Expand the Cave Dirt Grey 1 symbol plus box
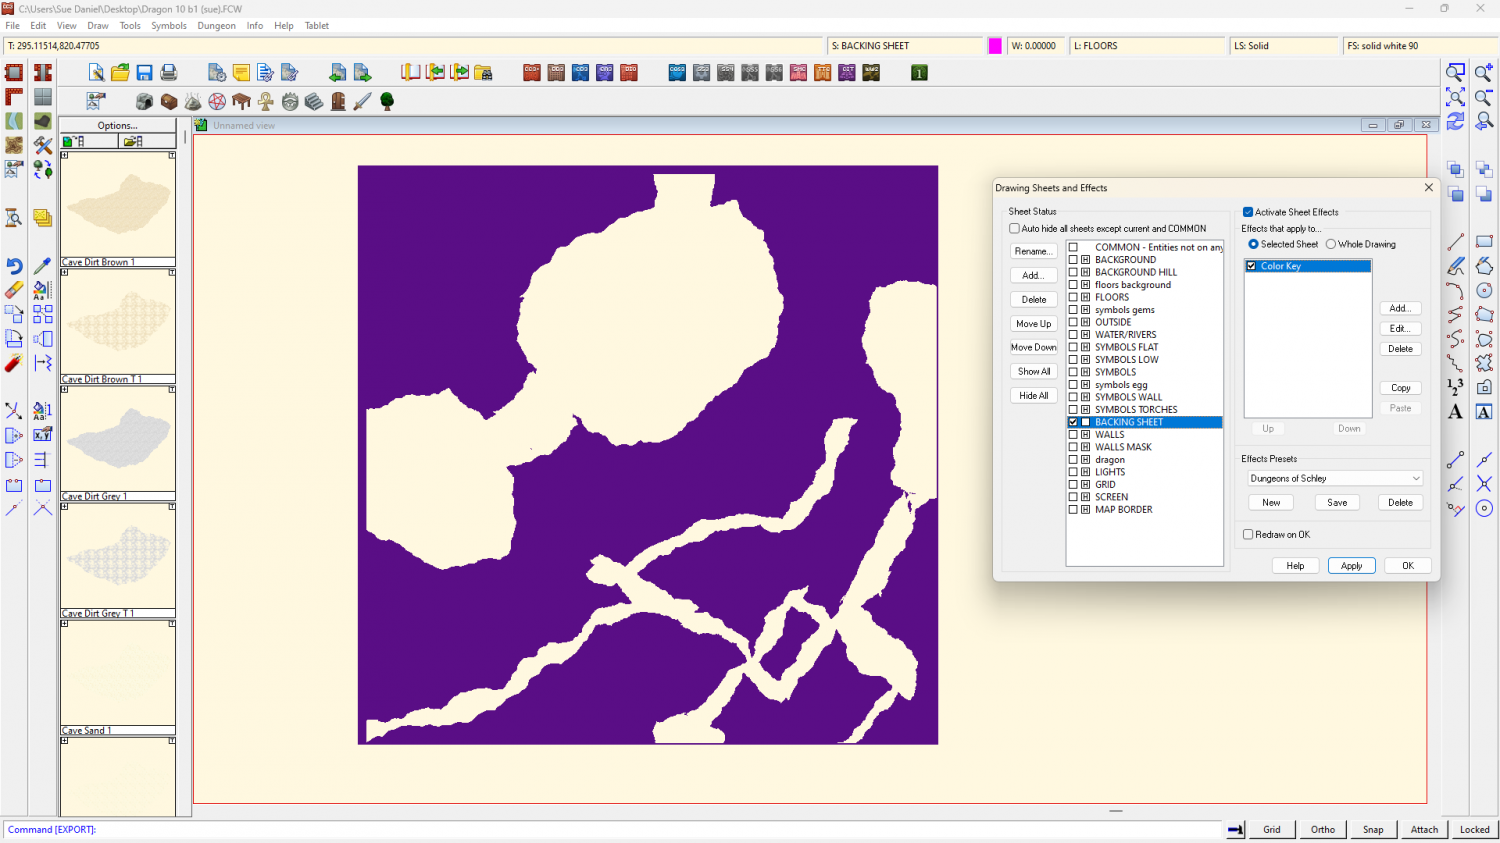 pos(65,389)
